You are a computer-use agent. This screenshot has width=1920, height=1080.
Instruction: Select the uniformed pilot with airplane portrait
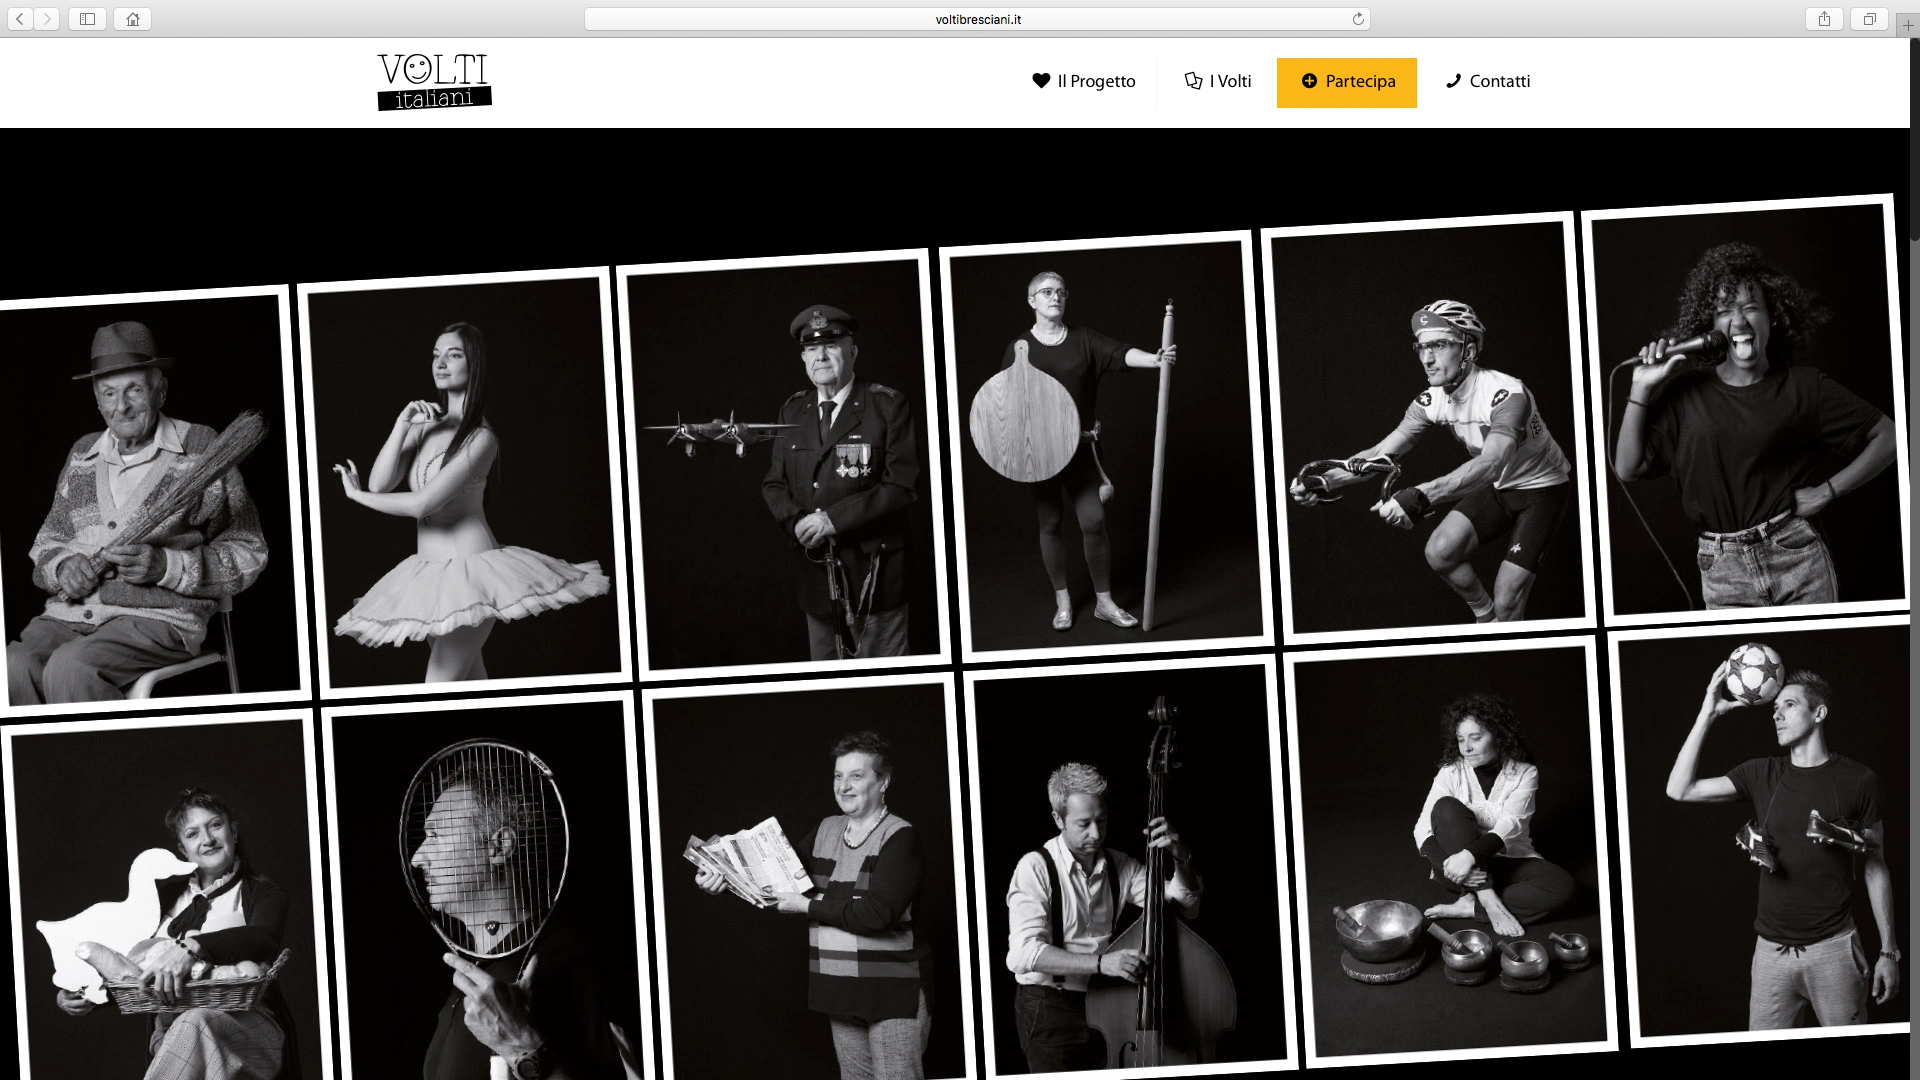(x=783, y=463)
